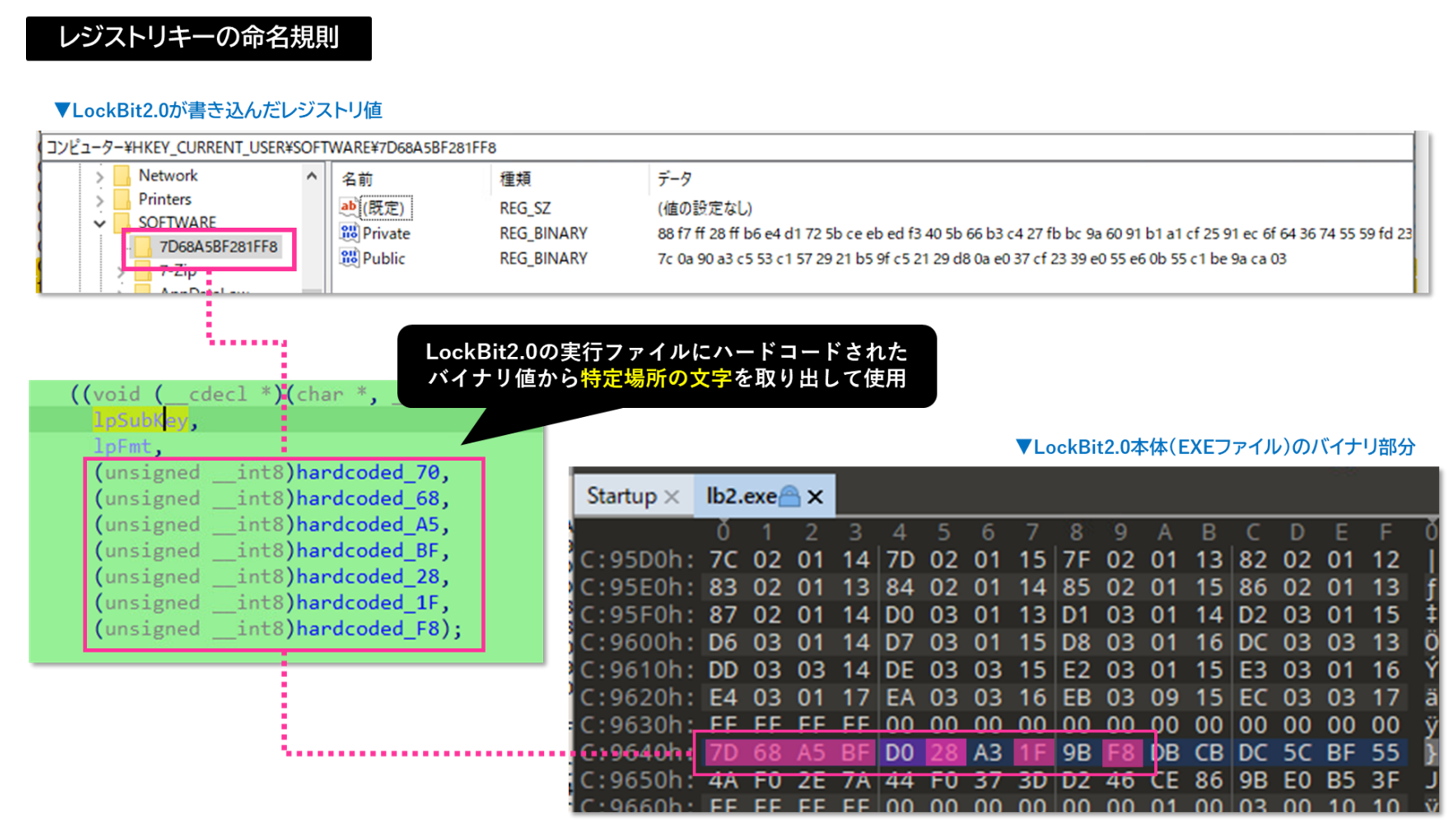Expand the Network registry key
This screenshot has width=1455, height=827.
coord(99,176)
